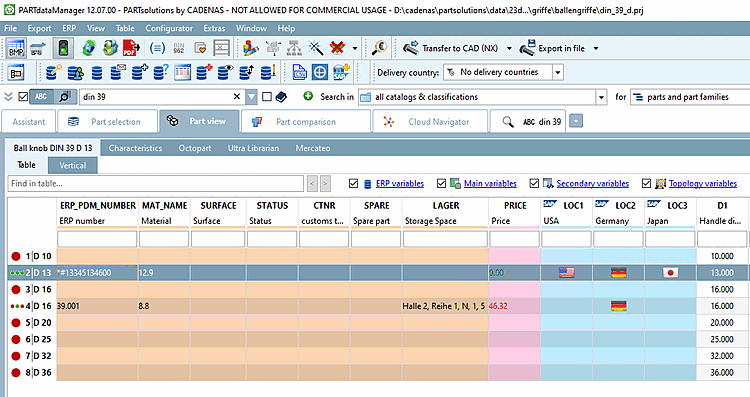Toggle the Topology variables checkbox
750x397 pixels.
(646, 183)
